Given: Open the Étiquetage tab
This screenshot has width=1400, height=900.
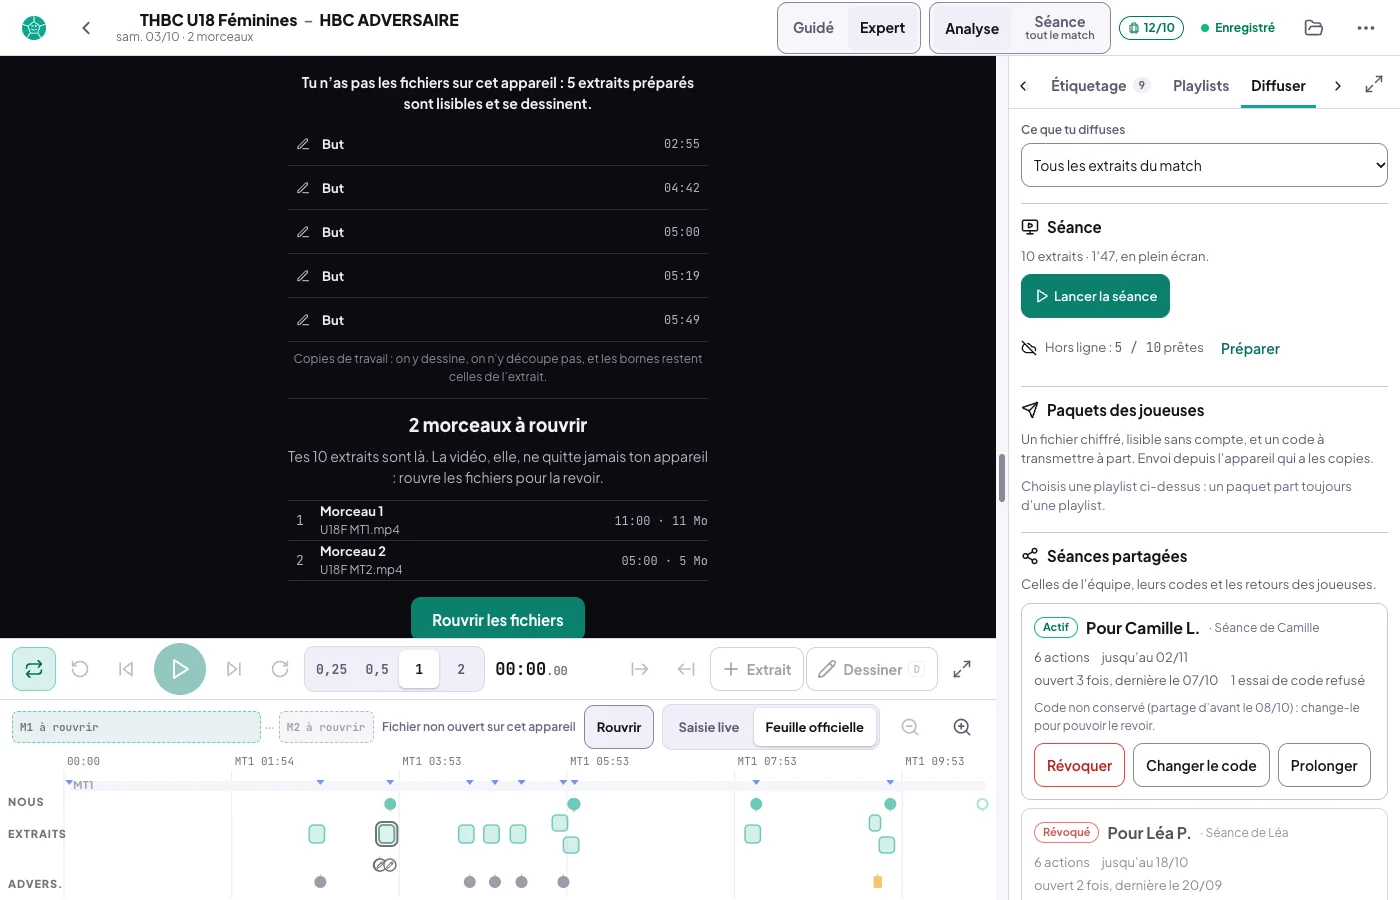Looking at the screenshot, I should pyautogui.click(x=1099, y=85).
